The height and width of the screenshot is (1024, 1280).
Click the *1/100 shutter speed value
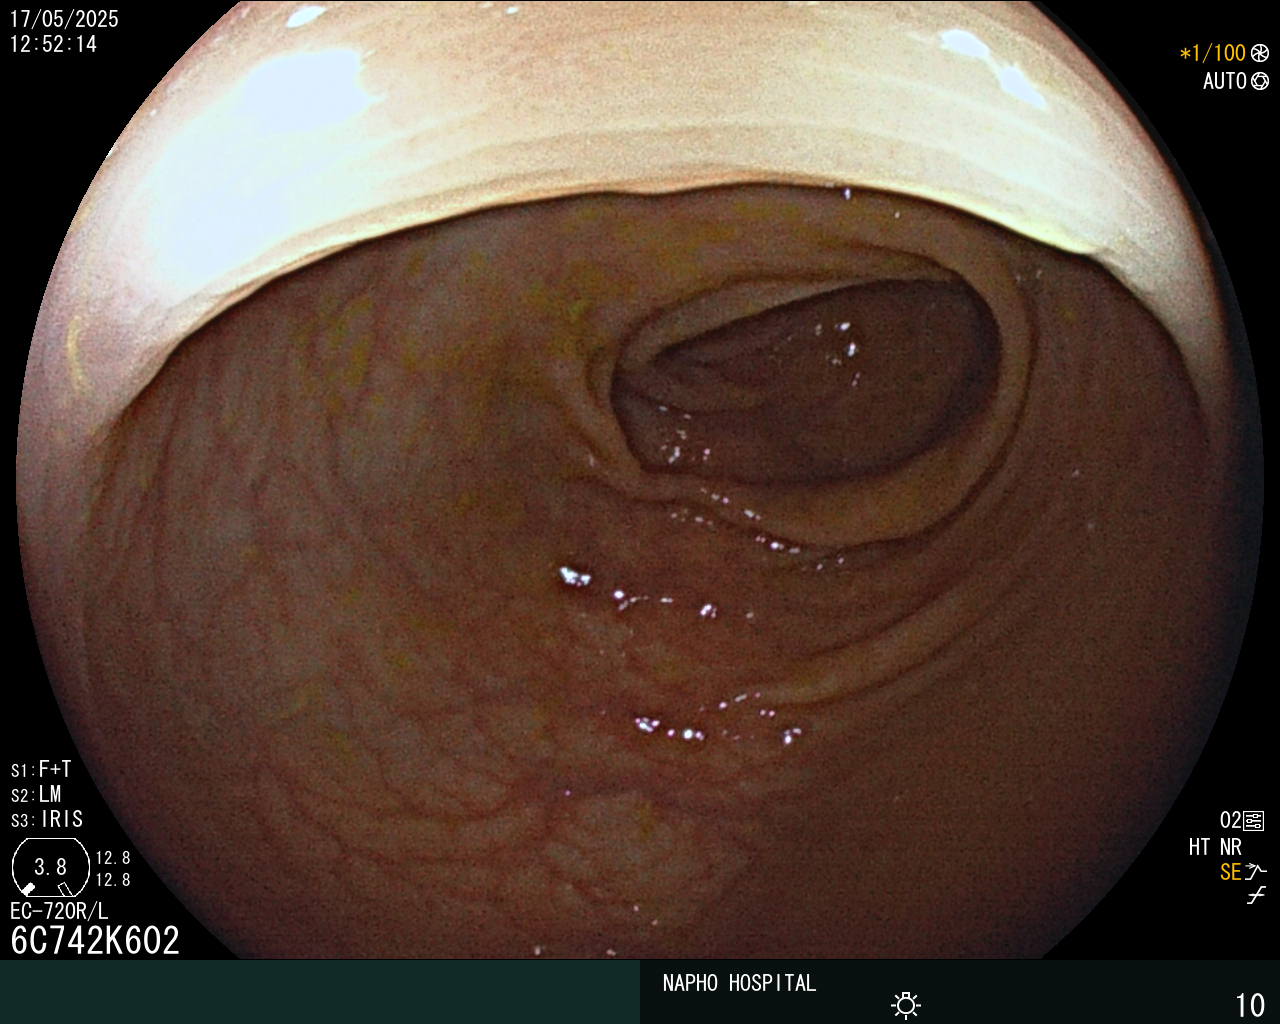(x=1213, y=53)
